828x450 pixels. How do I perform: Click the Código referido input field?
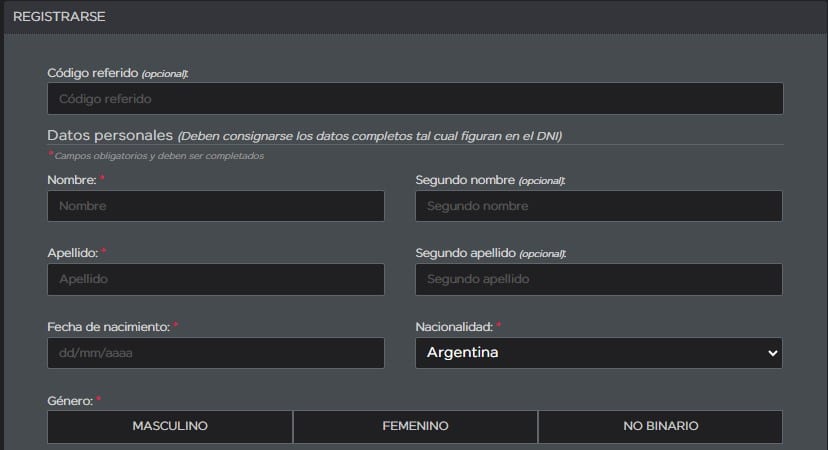coord(414,99)
